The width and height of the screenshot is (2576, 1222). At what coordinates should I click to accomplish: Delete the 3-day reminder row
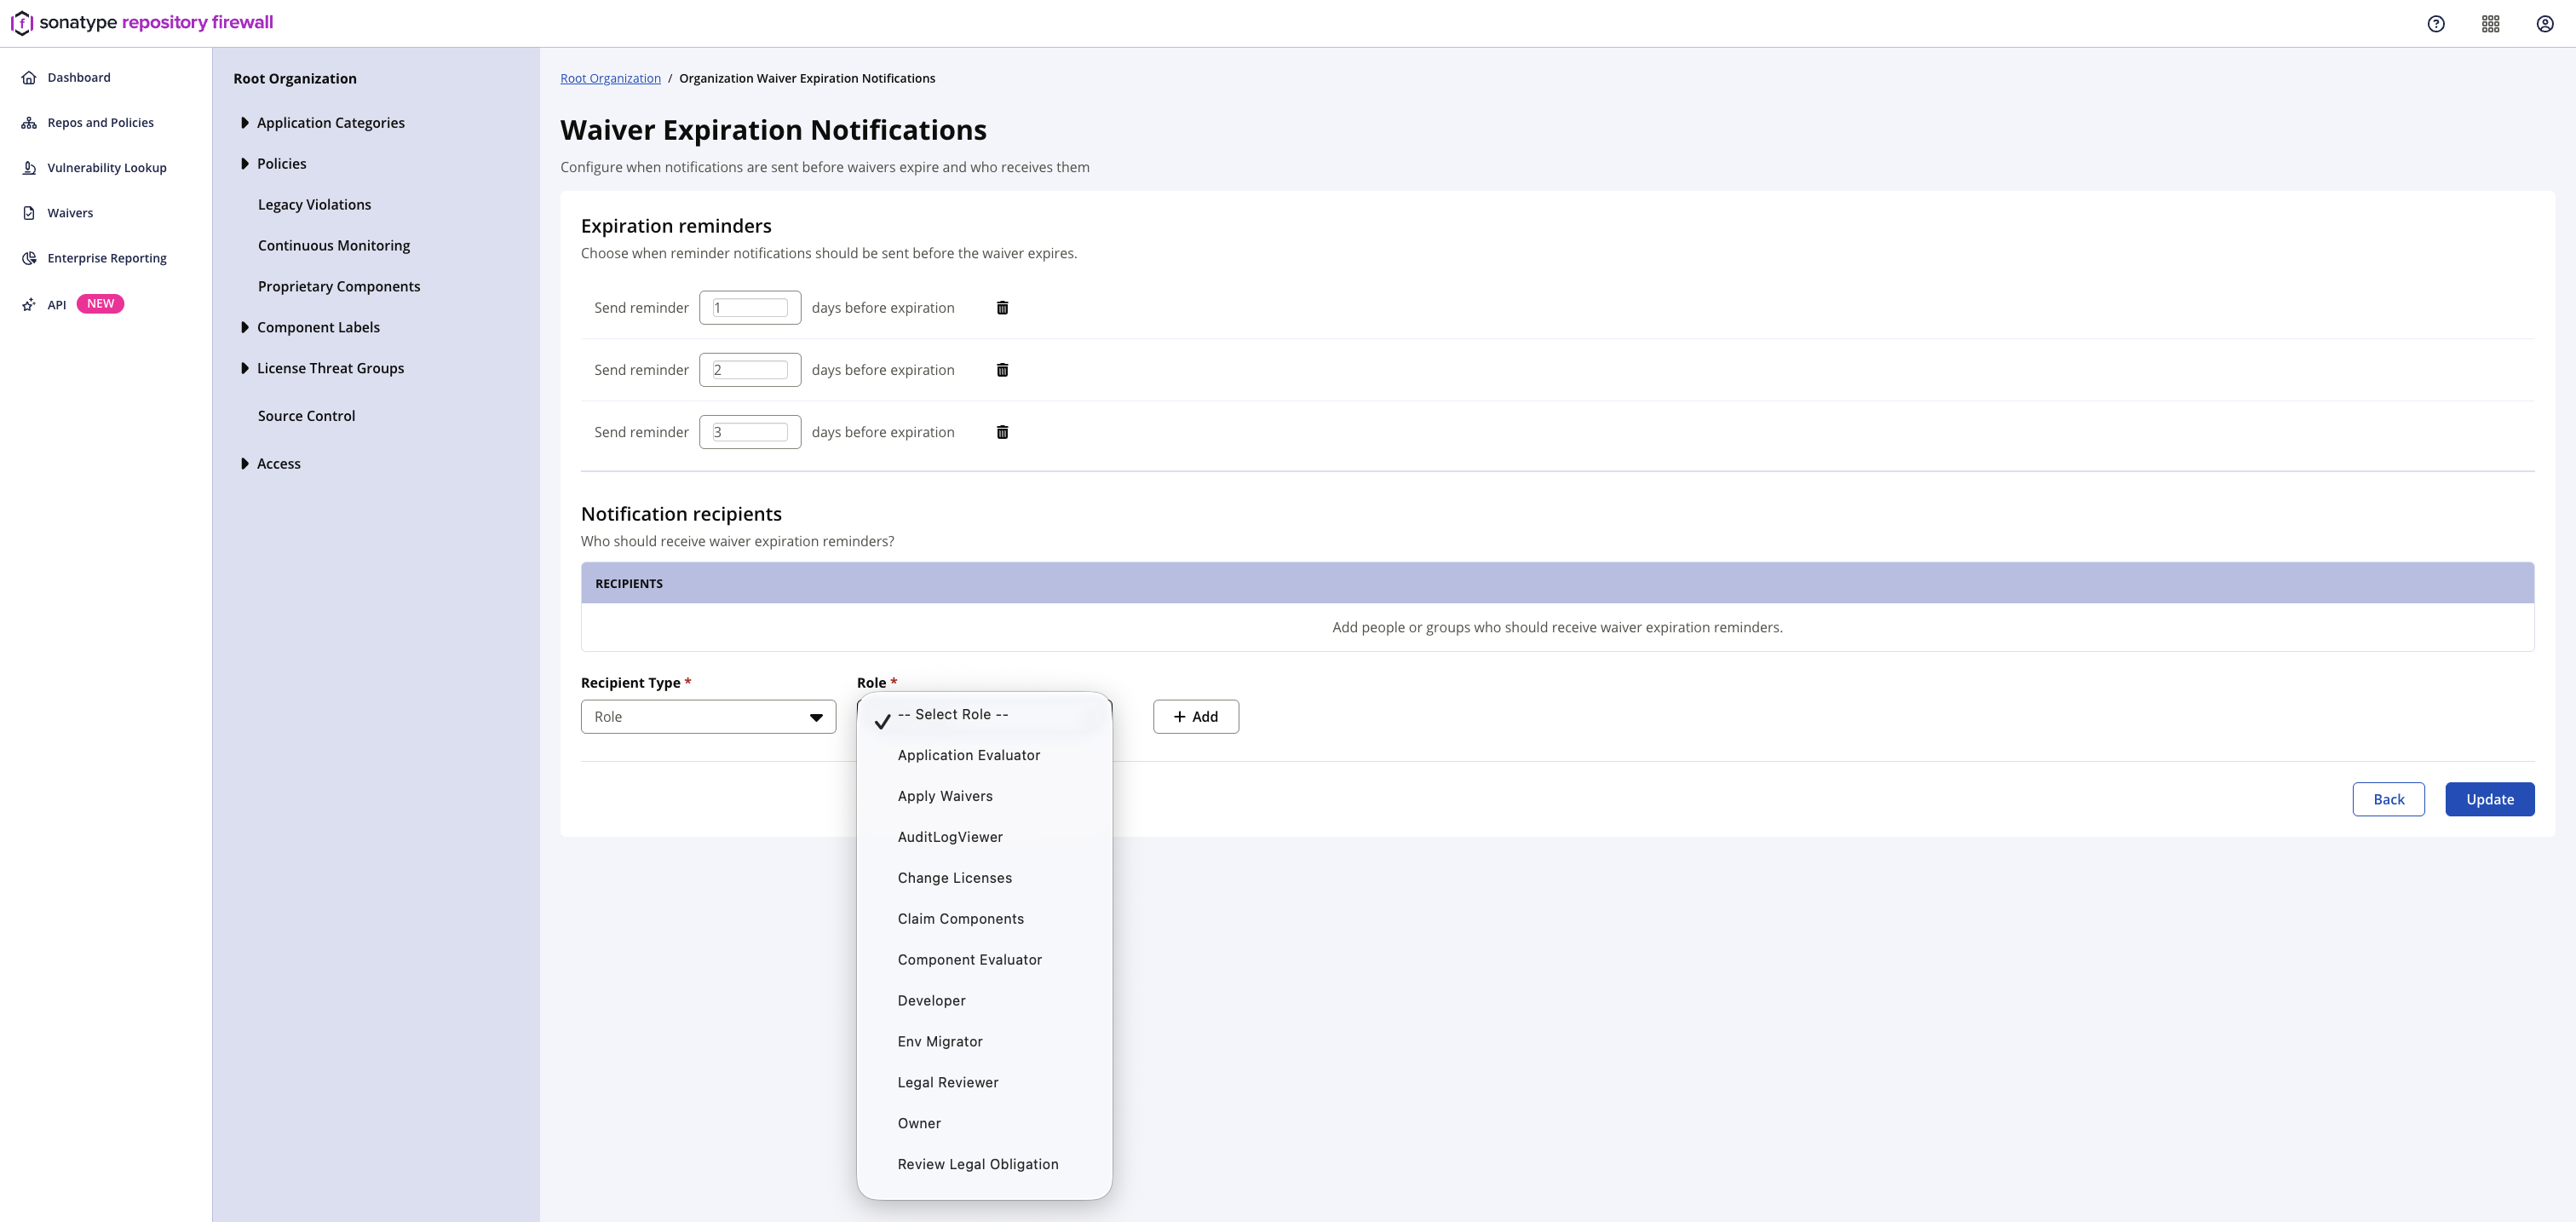(x=1002, y=432)
